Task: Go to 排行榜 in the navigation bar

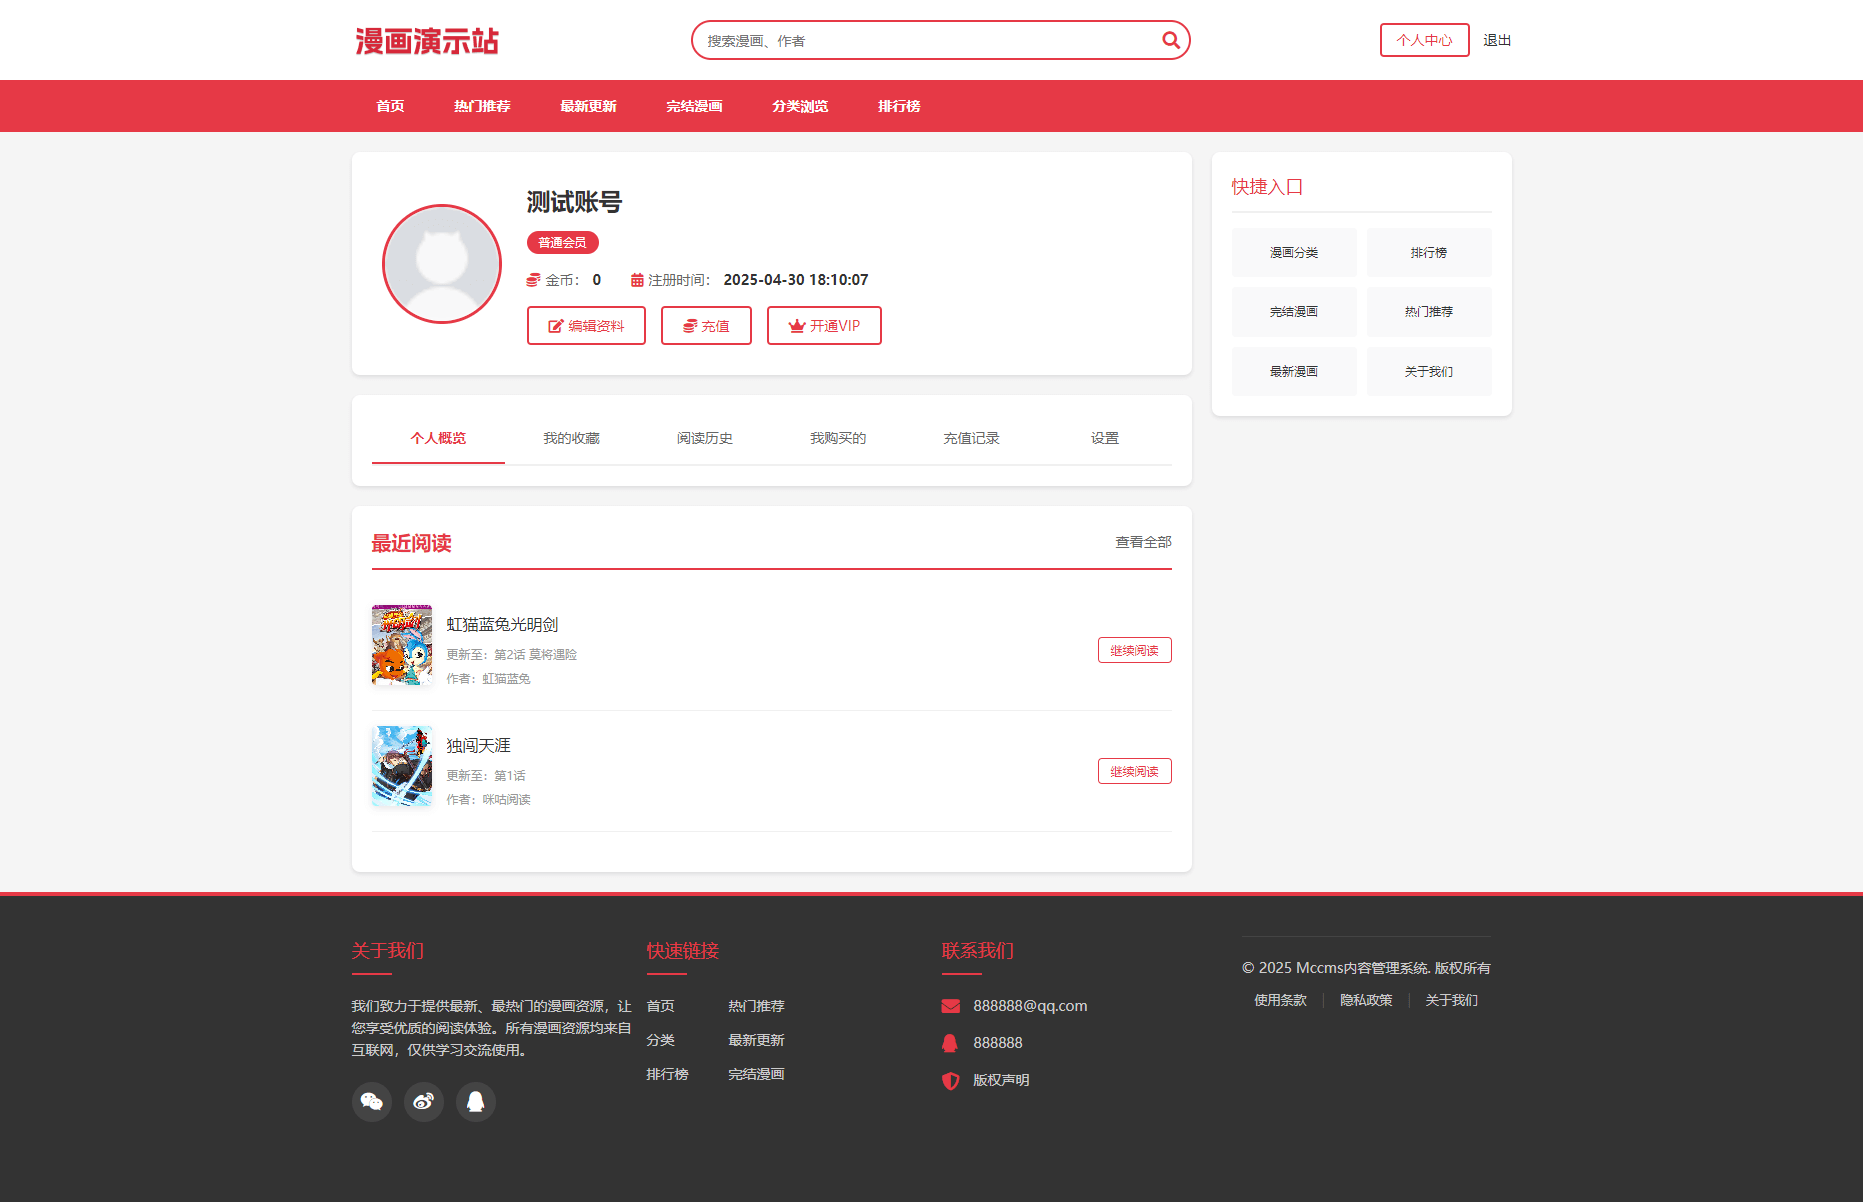Action: pyautogui.click(x=898, y=106)
